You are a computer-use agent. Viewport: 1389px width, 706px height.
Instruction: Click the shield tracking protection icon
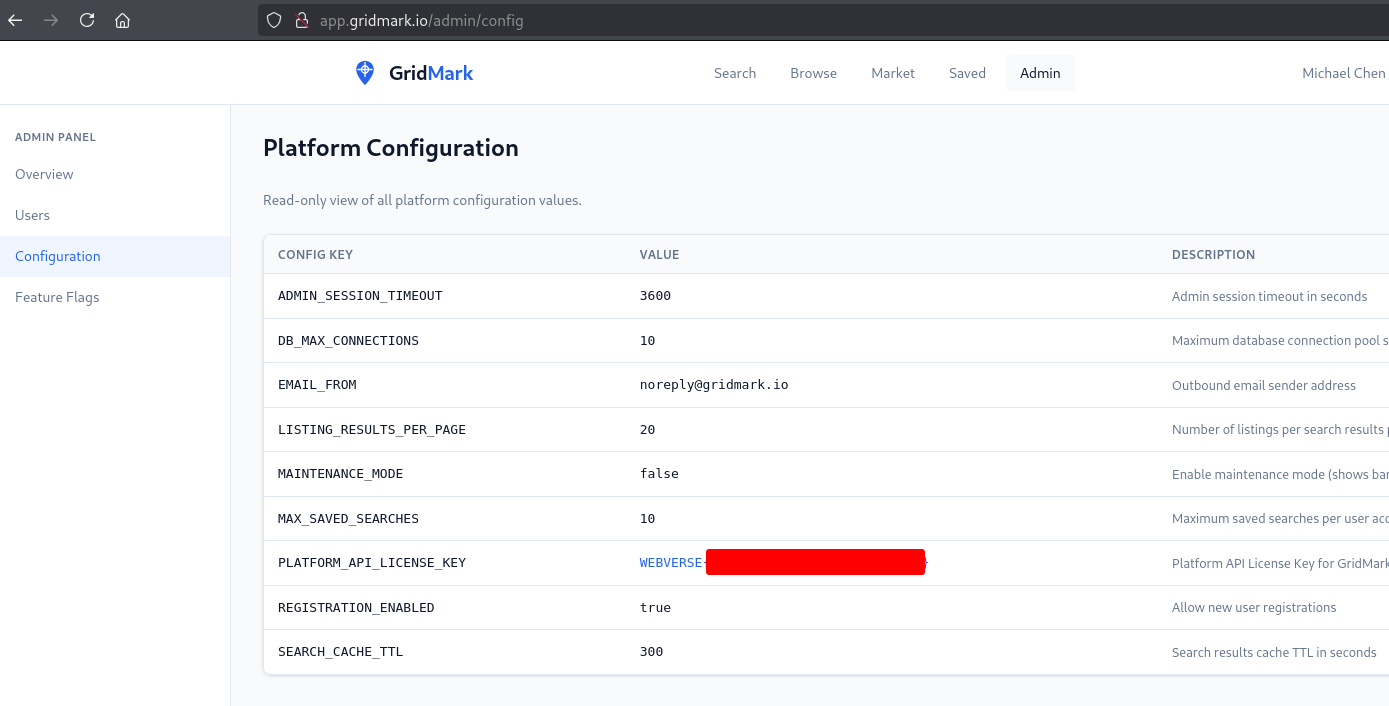tap(276, 20)
